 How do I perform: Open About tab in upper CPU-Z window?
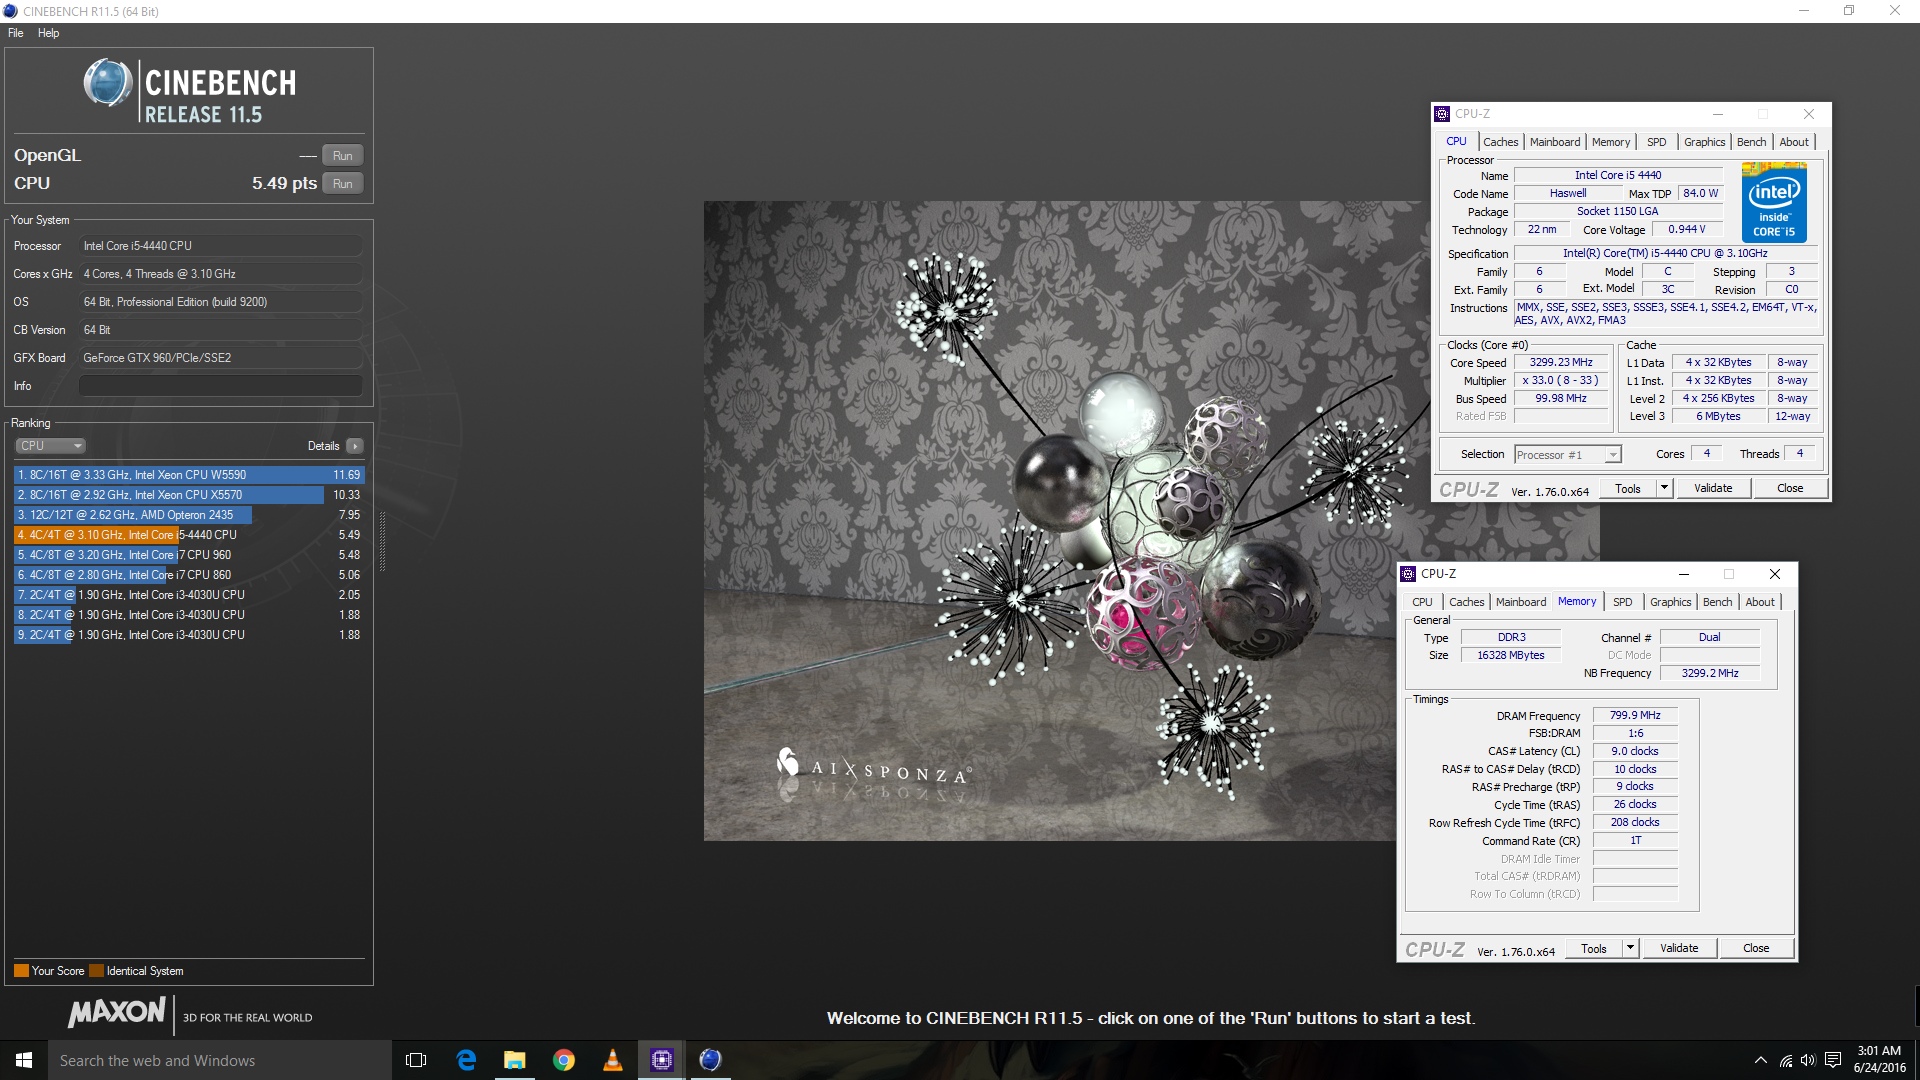(1794, 142)
